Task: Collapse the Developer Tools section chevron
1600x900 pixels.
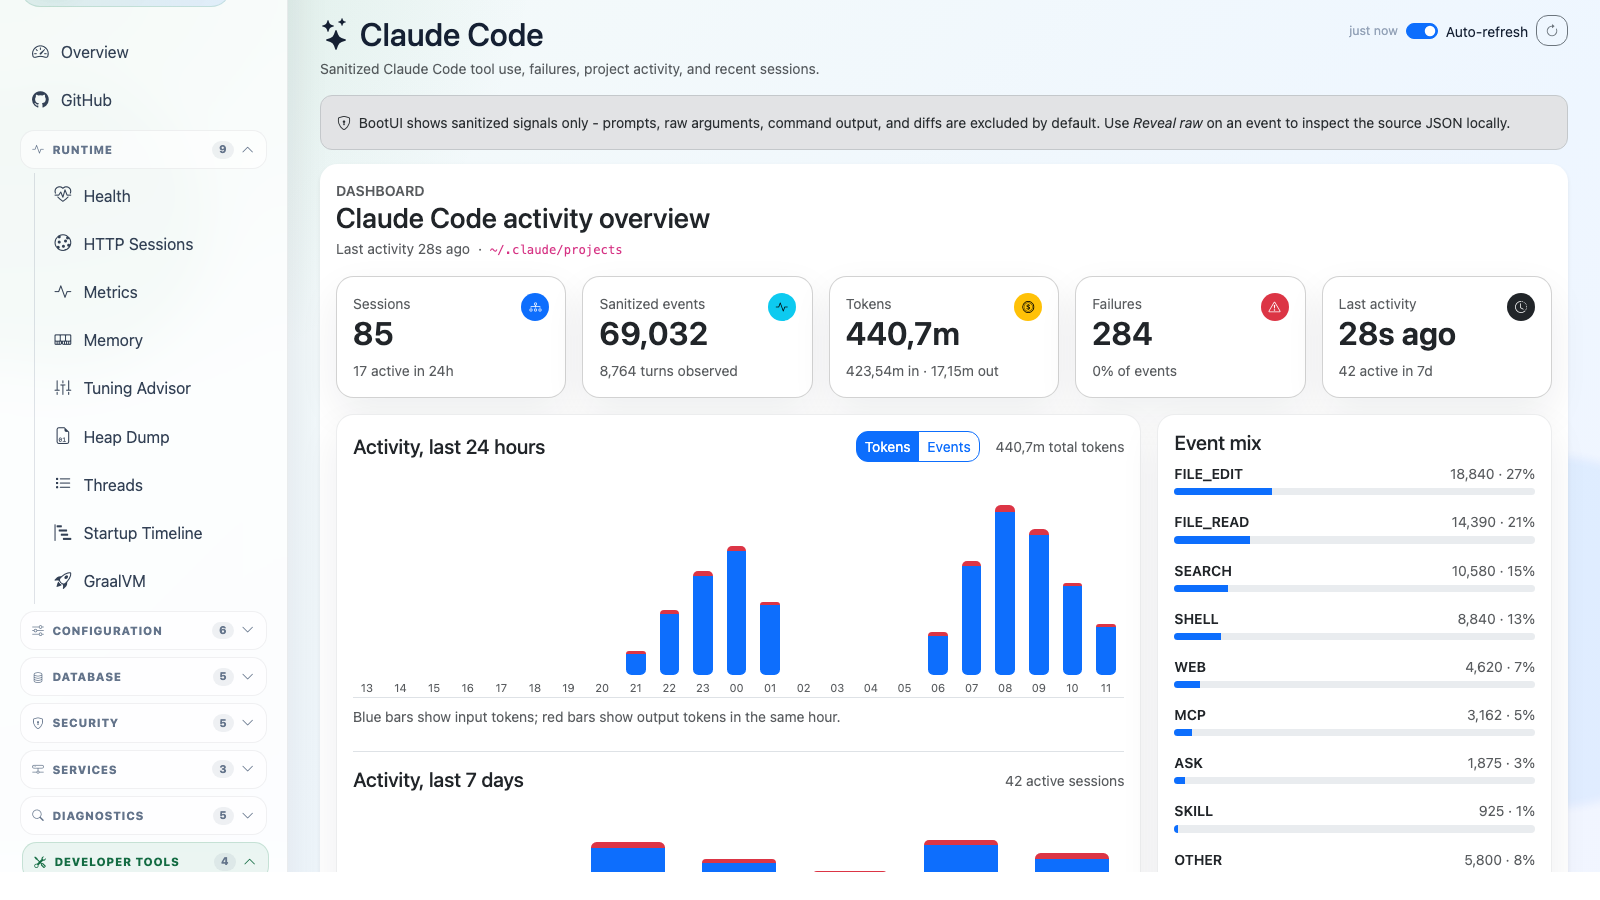Action: (x=250, y=862)
